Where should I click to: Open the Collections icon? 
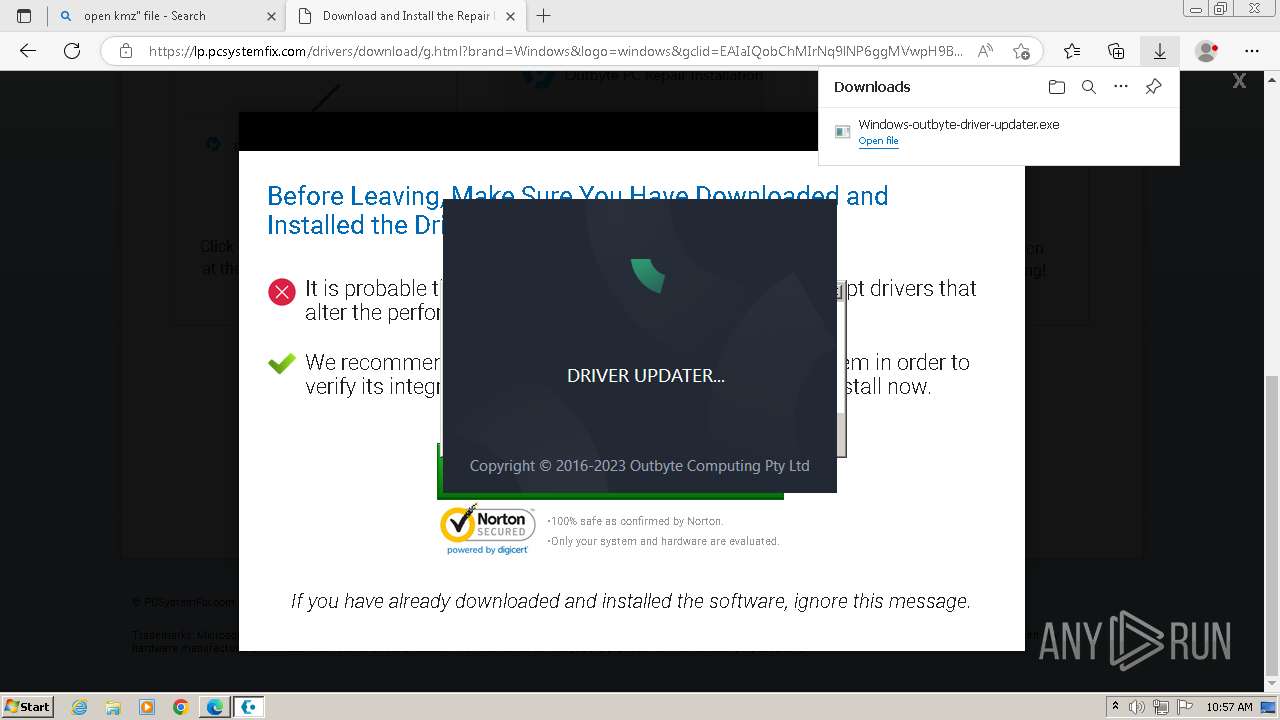click(x=1116, y=51)
